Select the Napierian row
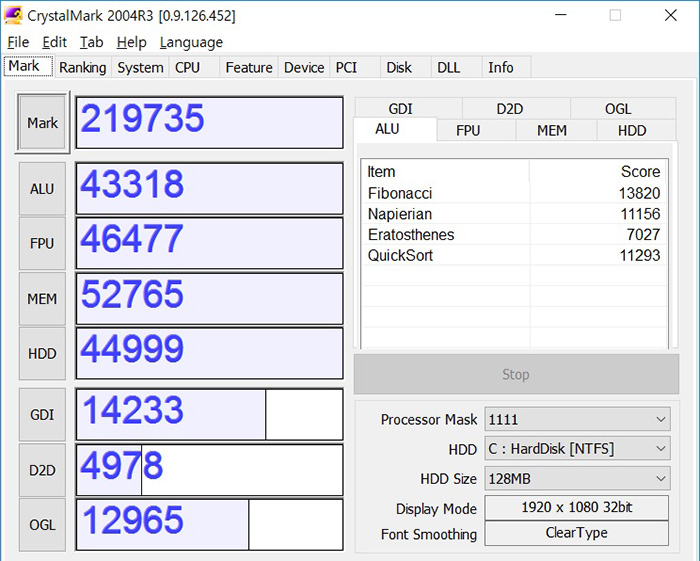The height and width of the screenshot is (561, 700). pyautogui.click(x=514, y=214)
